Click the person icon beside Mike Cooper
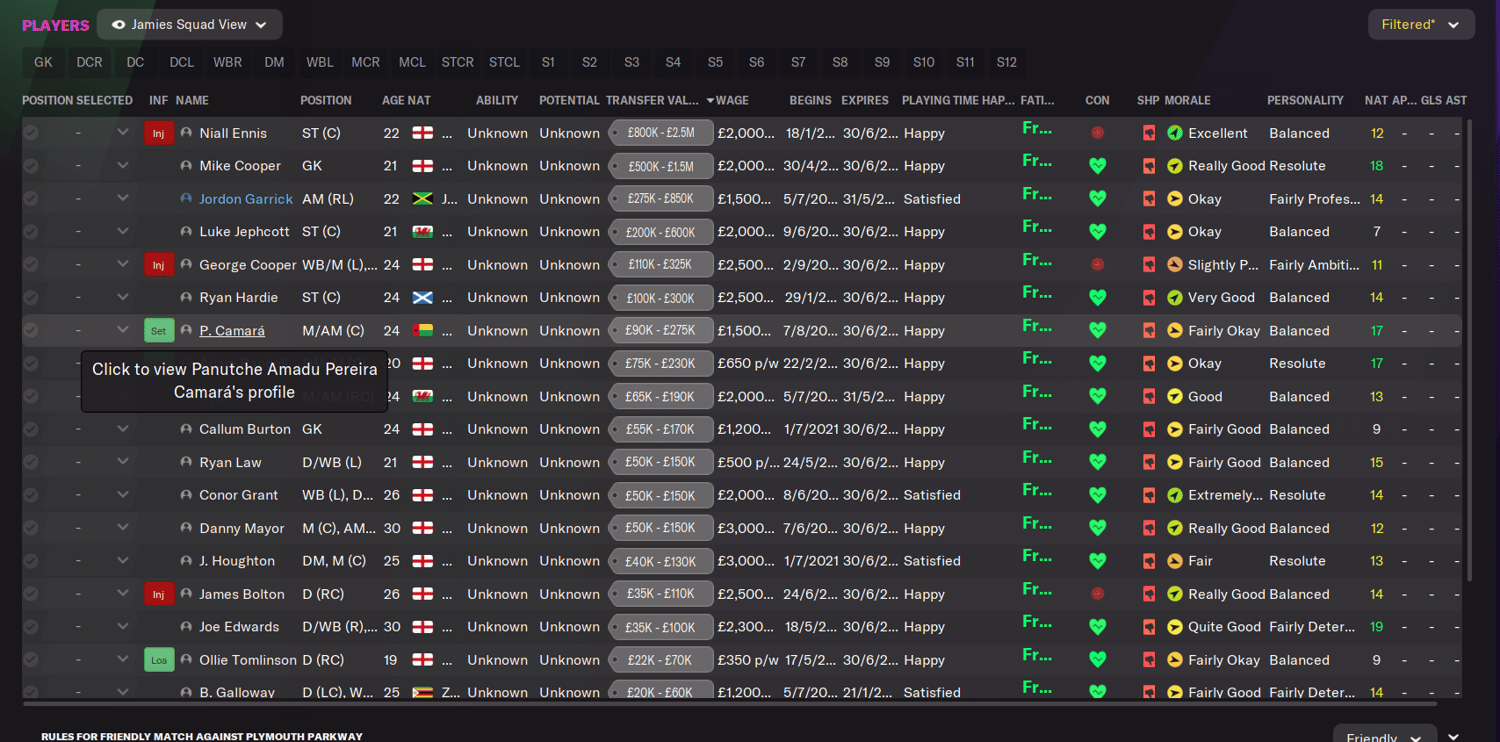Viewport: 1500px width, 742px height. 186,166
